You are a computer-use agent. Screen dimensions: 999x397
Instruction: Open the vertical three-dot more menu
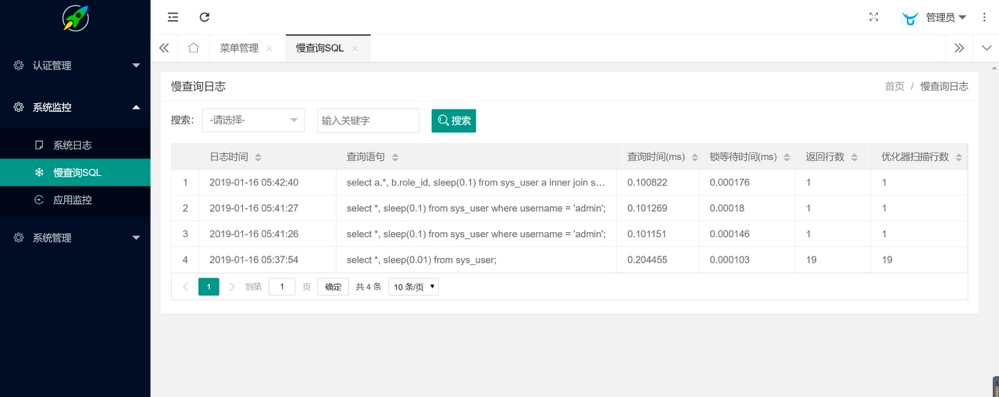[984, 17]
